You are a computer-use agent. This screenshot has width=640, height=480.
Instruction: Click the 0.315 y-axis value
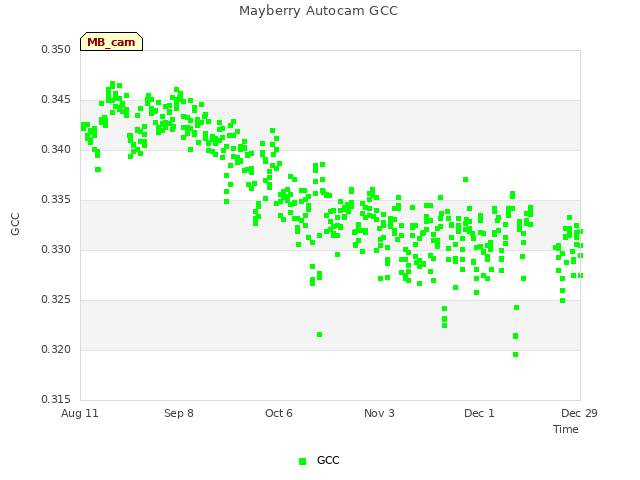click(x=56, y=399)
